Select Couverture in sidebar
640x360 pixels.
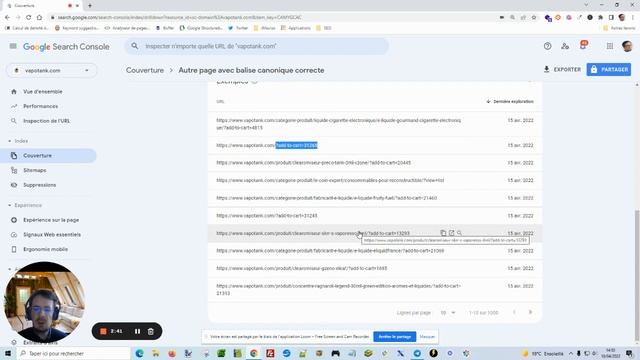[x=48, y=156]
